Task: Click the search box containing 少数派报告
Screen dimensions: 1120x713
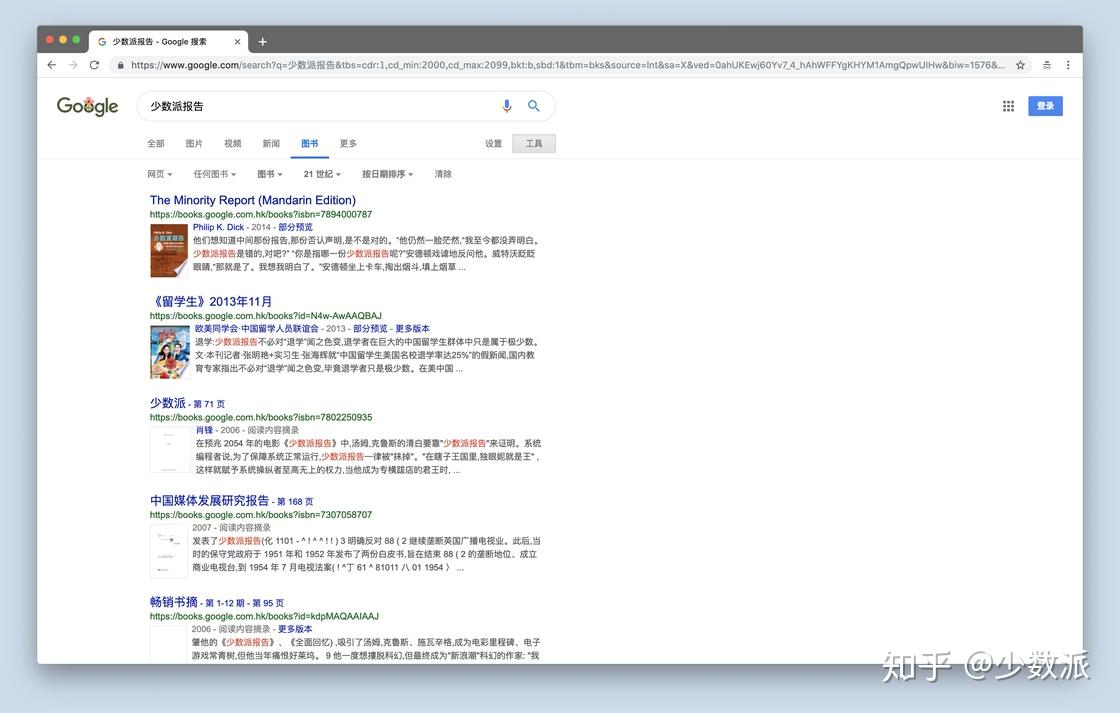Action: (x=321, y=106)
